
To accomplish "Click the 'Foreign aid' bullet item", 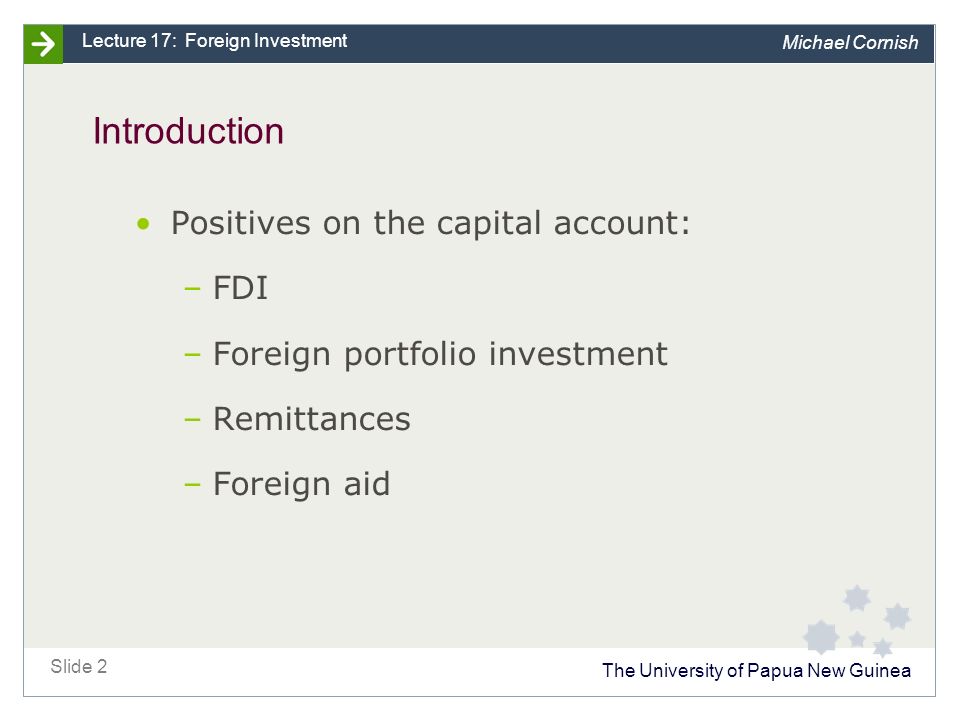I will [301, 484].
